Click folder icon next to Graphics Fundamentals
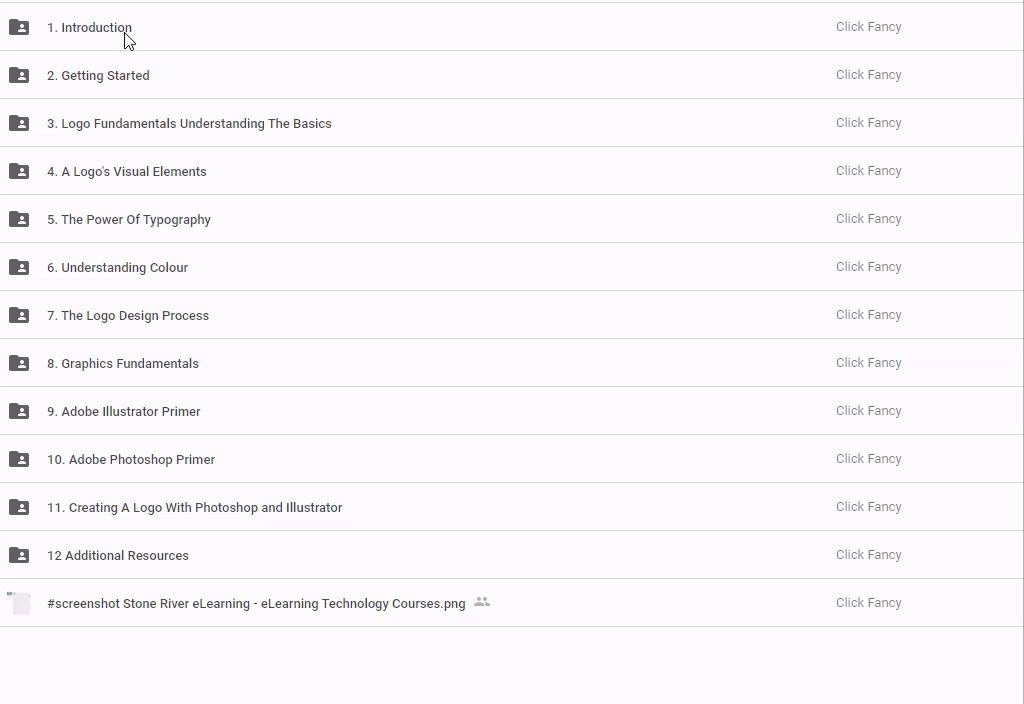The height and width of the screenshot is (704, 1024). 19,363
